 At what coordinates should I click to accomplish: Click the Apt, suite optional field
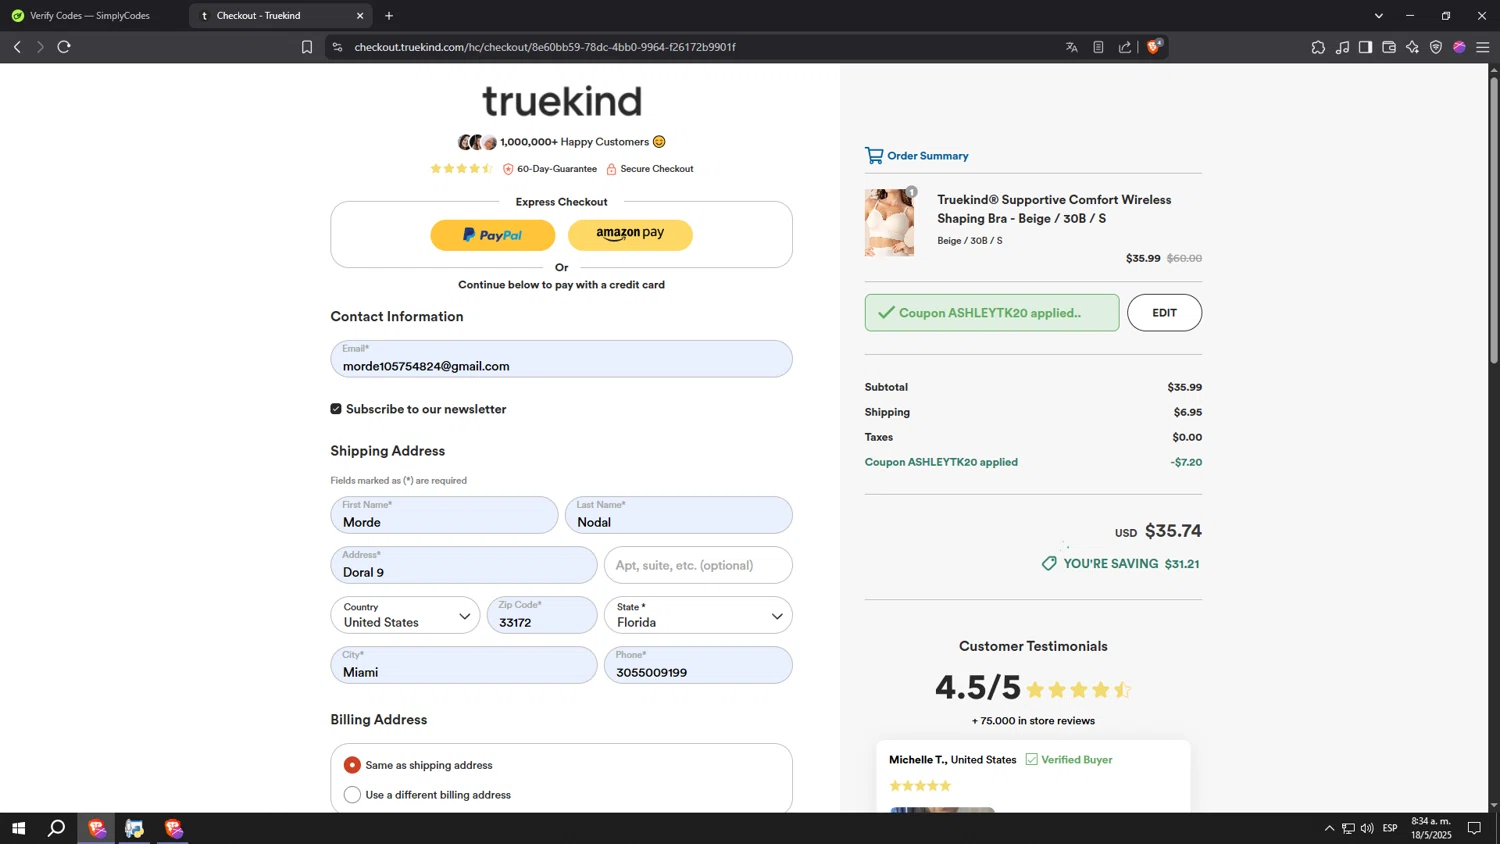(x=698, y=565)
